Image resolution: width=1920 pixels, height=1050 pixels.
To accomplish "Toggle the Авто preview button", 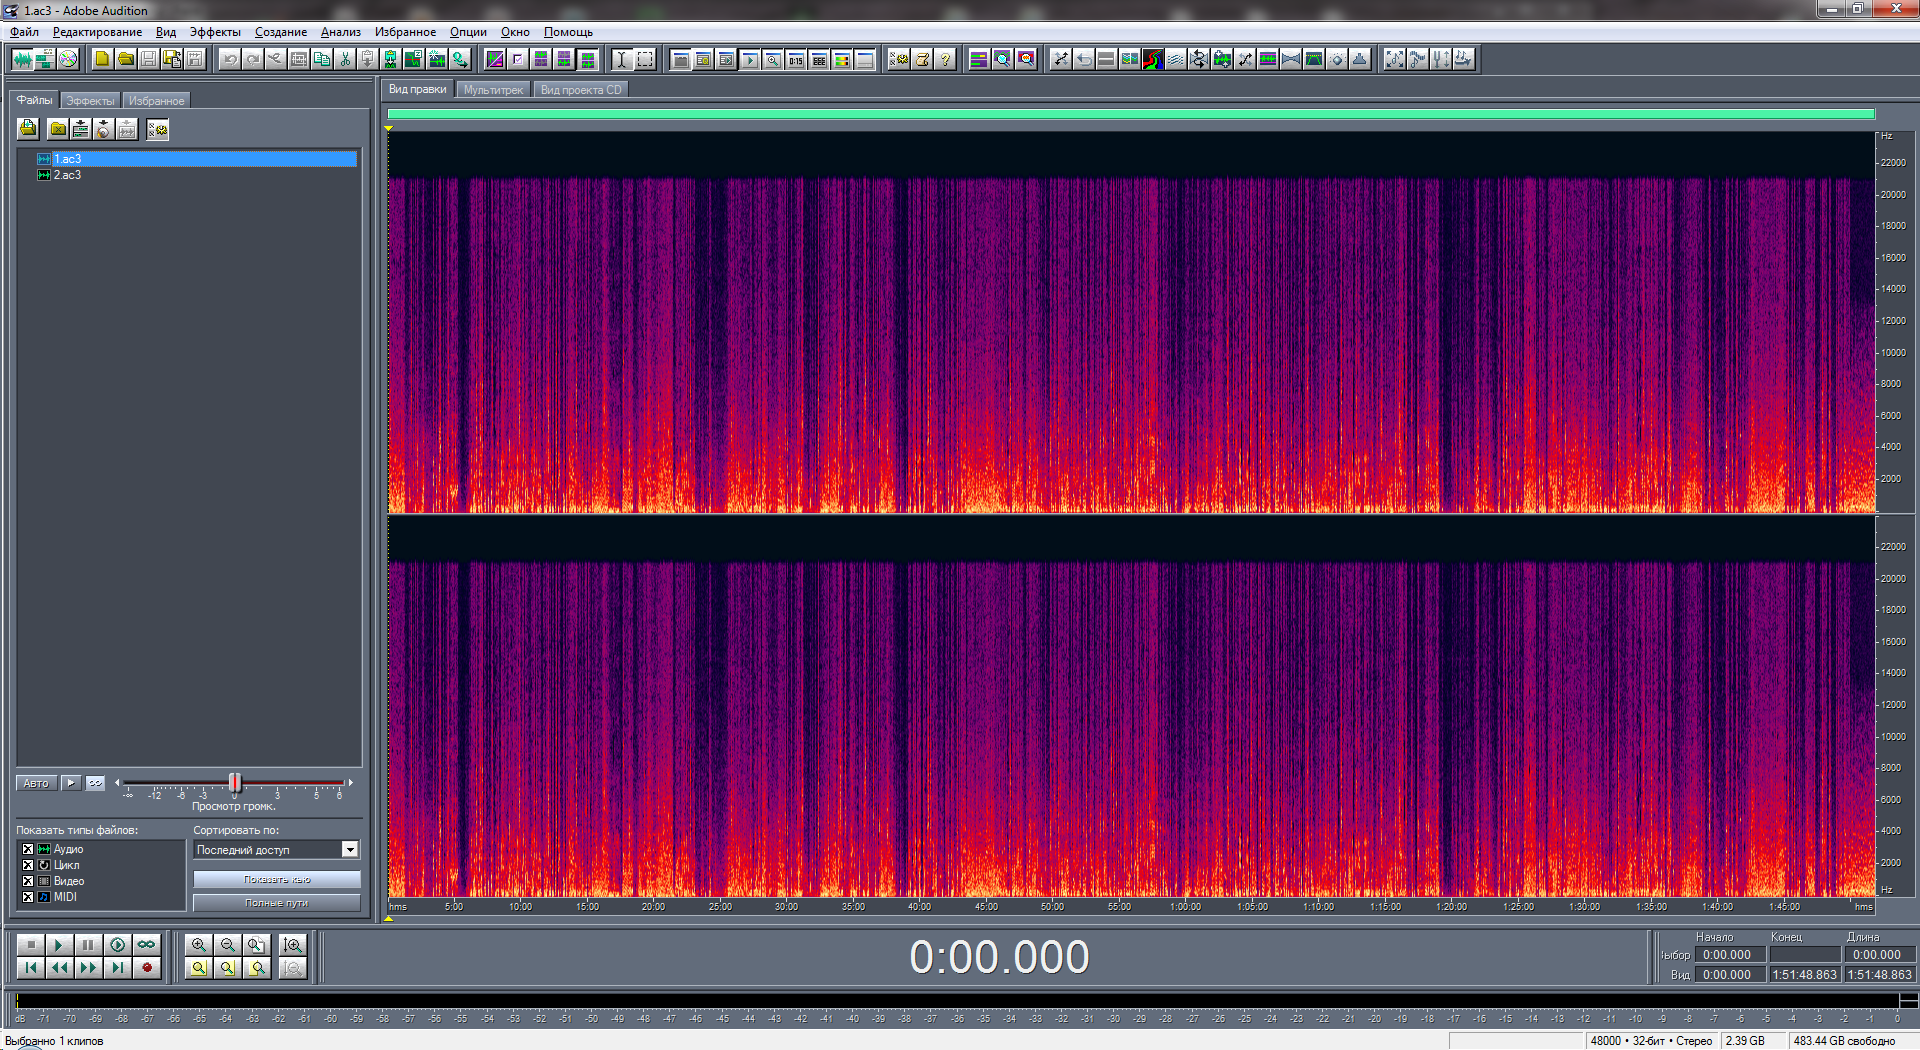I will pyautogui.click(x=36, y=783).
